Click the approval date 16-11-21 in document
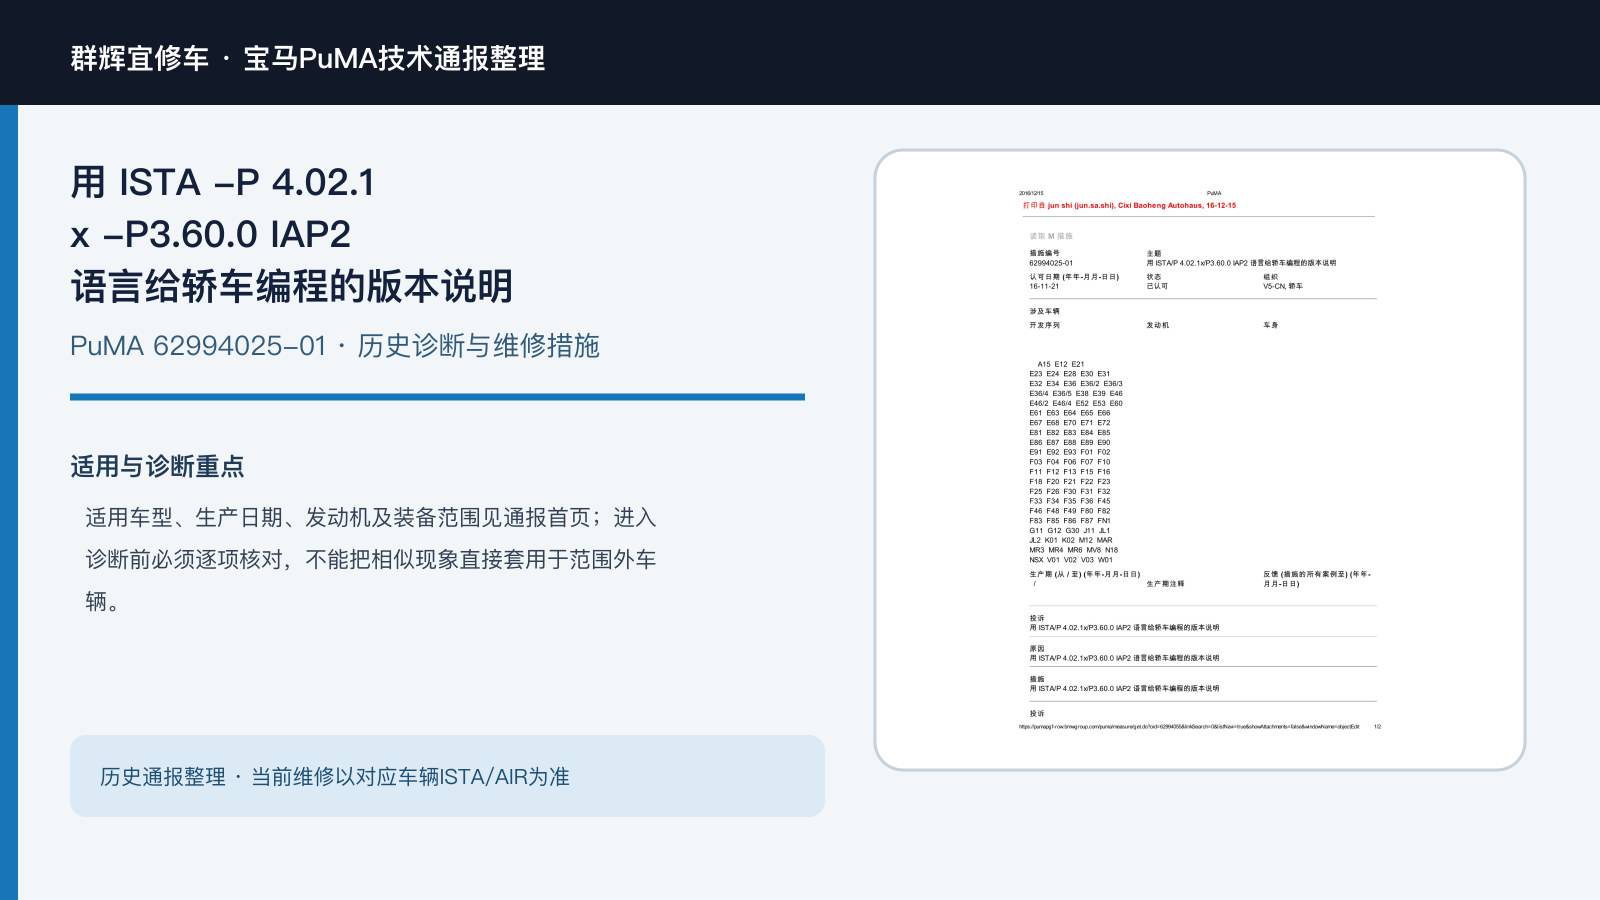 tap(1044, 286)
